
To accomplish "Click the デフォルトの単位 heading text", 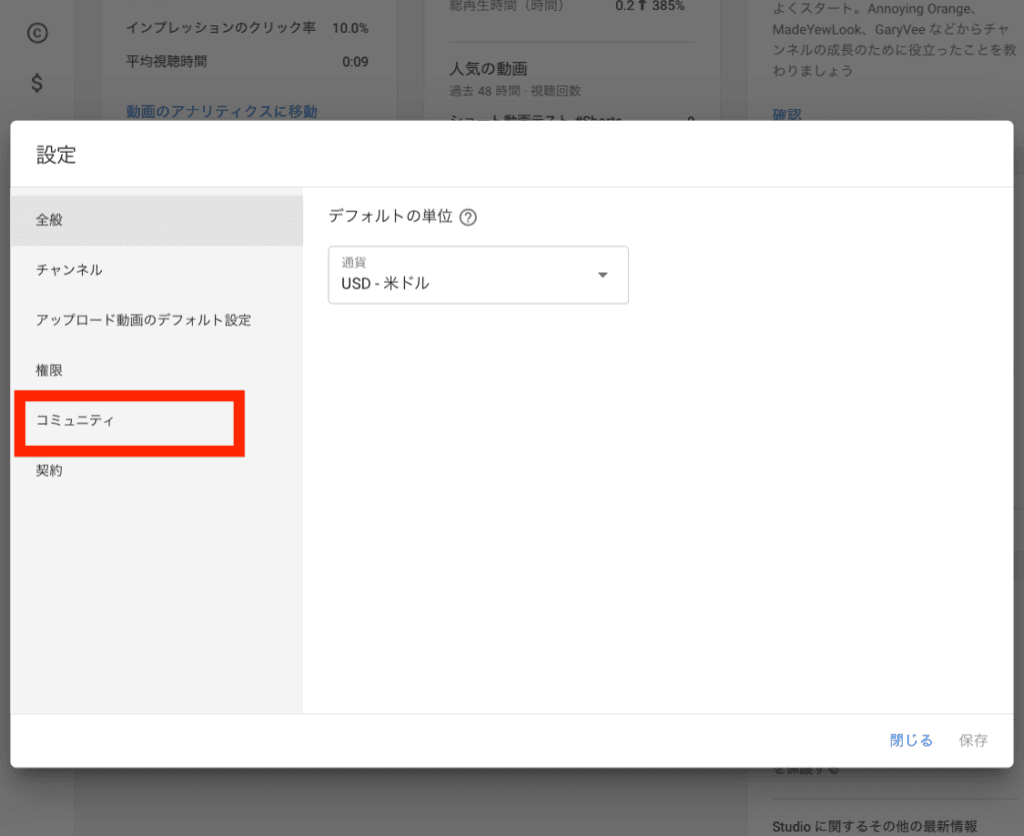I will tap(390, 216).
